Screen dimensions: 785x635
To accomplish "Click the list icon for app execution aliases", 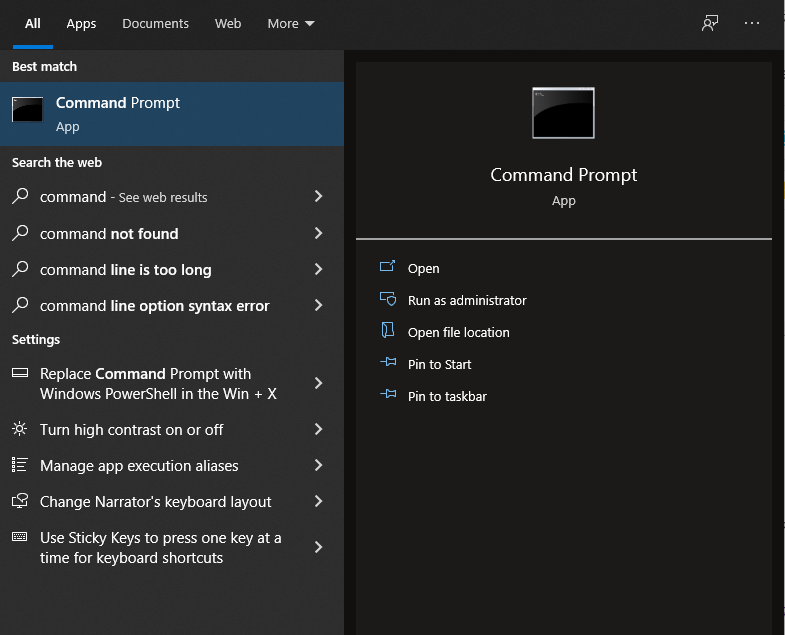I will (20, 465).
